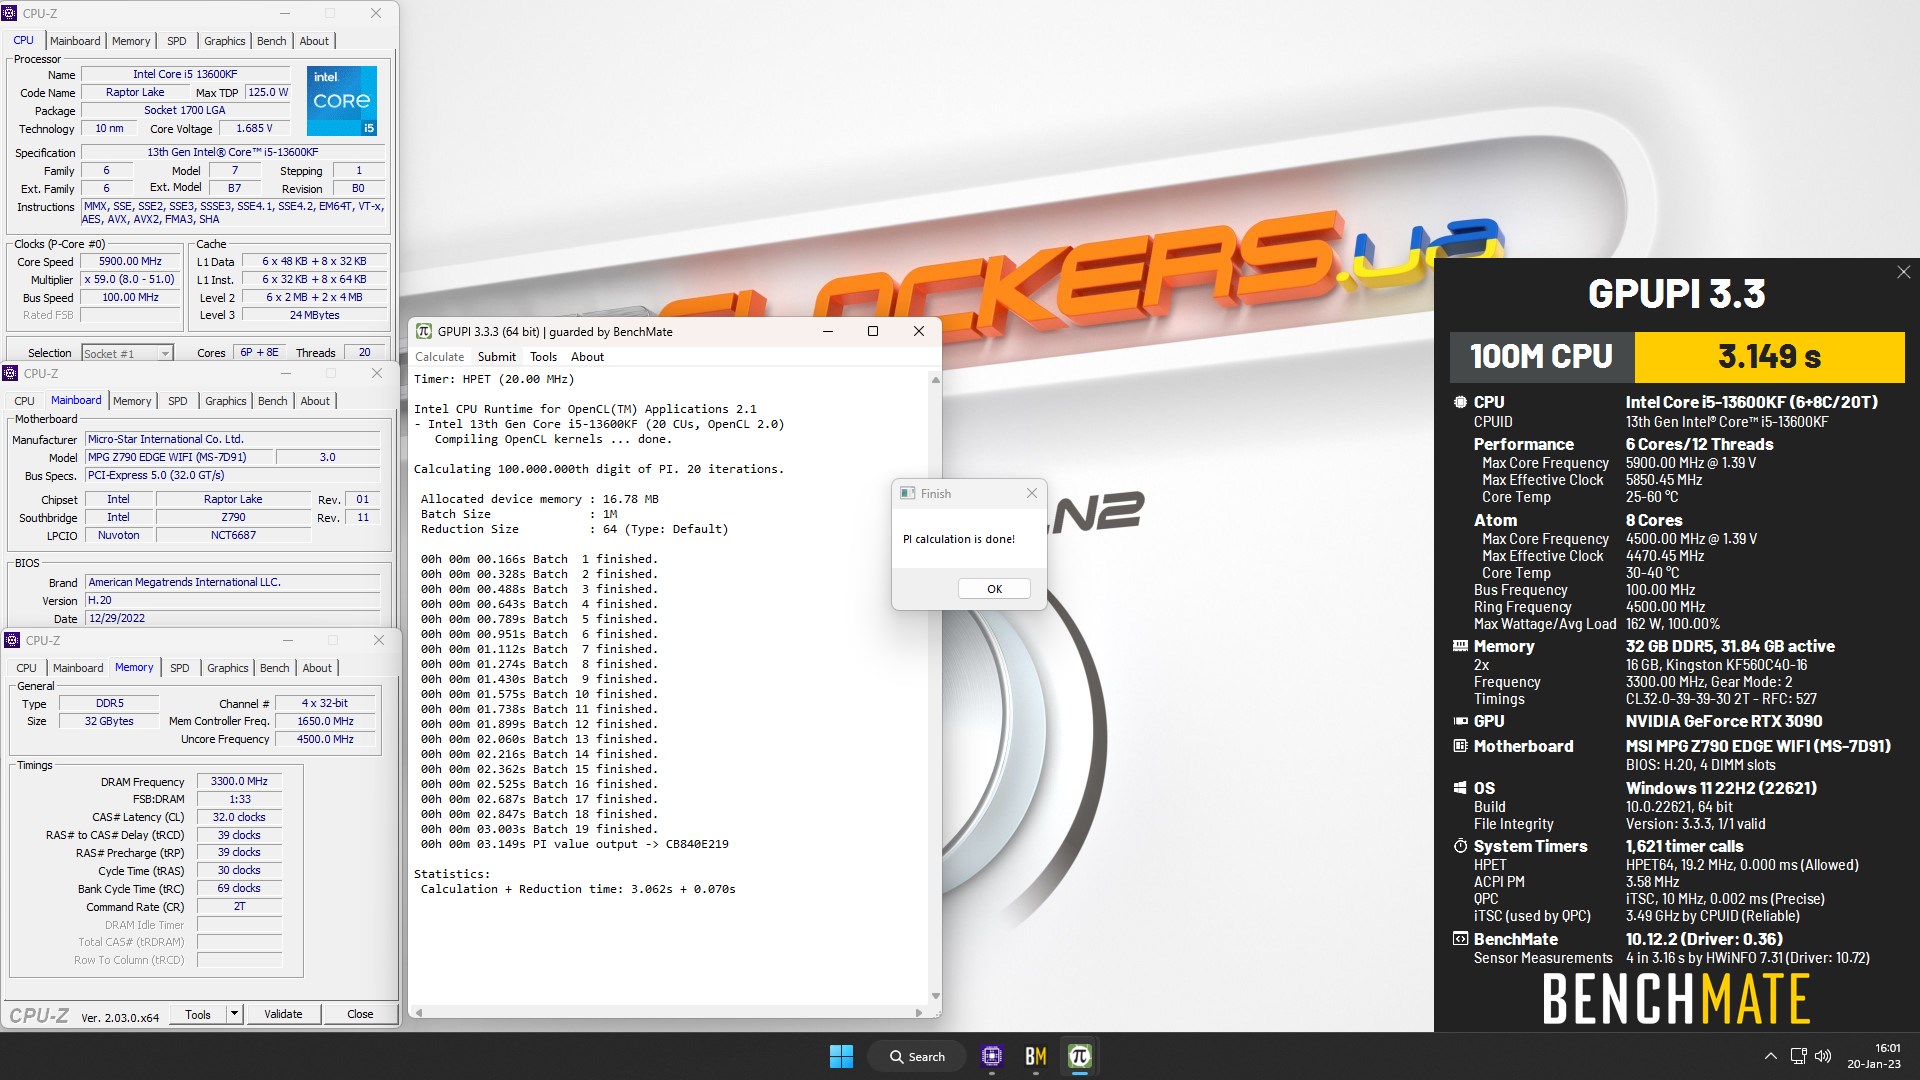Click the Multiplier x 59.0 value
Screen dimensions: 1920x1080
click(x=130, y=279)
